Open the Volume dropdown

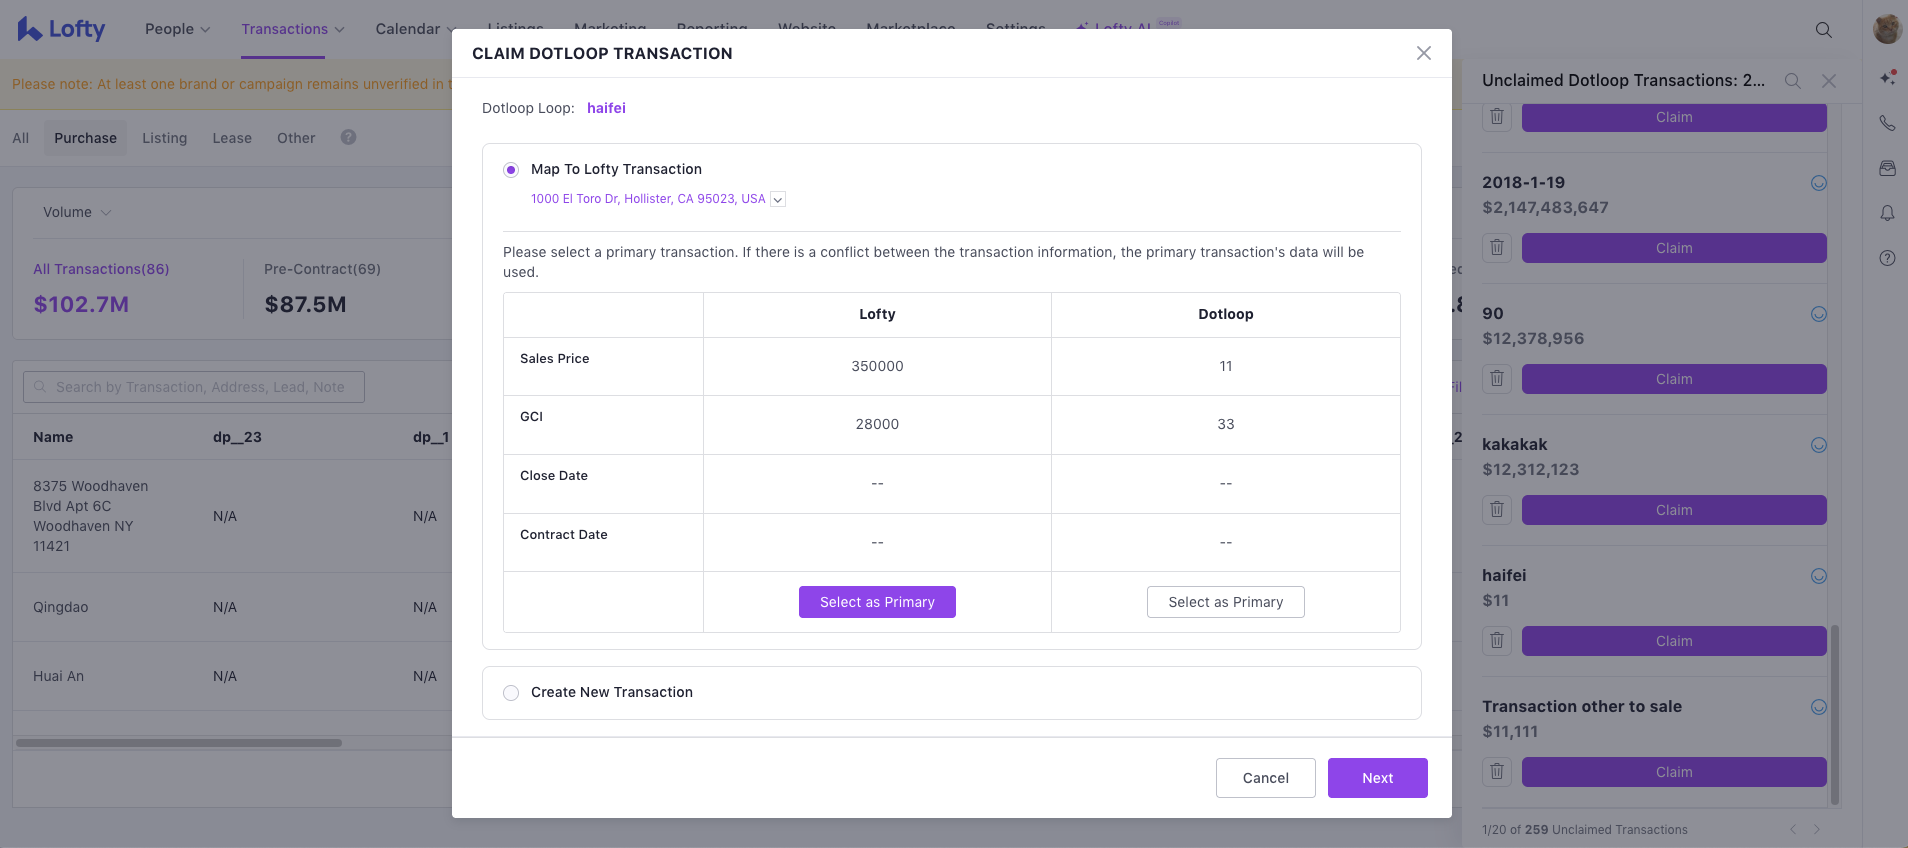coord(77,212)
